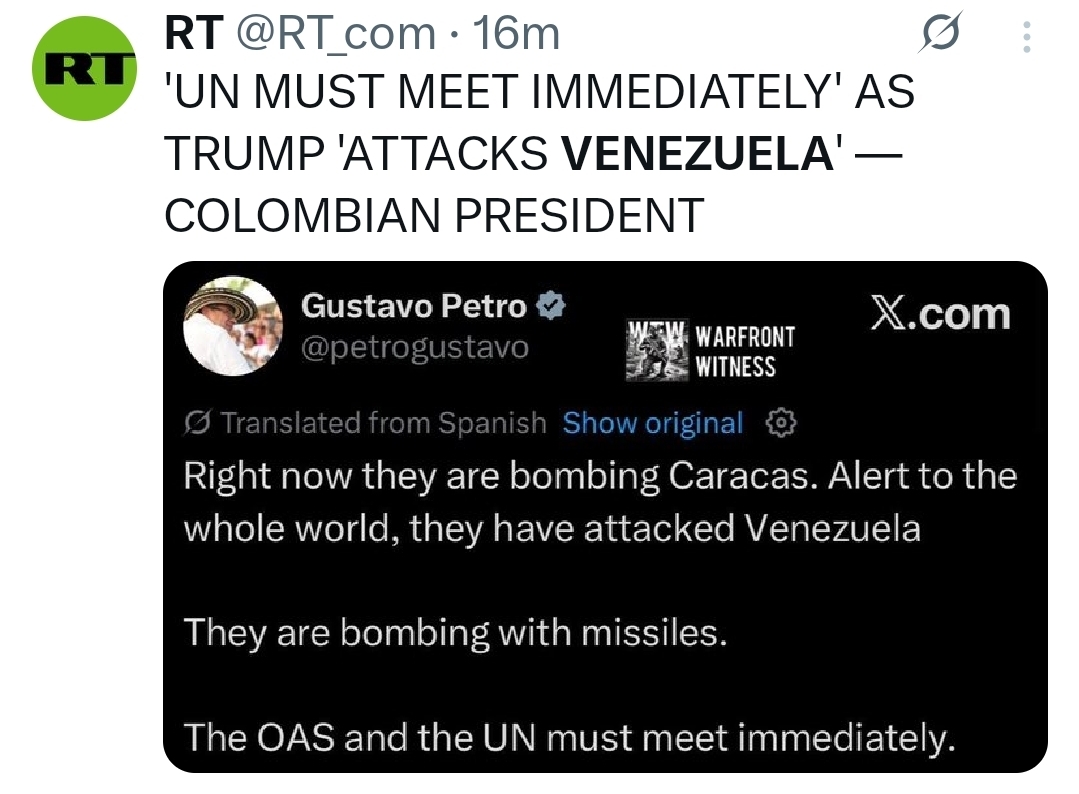Viewport: 1079px width, 794px height.
Task: Click the blue verified badge beside Gustavo Petro
Action: [x=553, y=306]
